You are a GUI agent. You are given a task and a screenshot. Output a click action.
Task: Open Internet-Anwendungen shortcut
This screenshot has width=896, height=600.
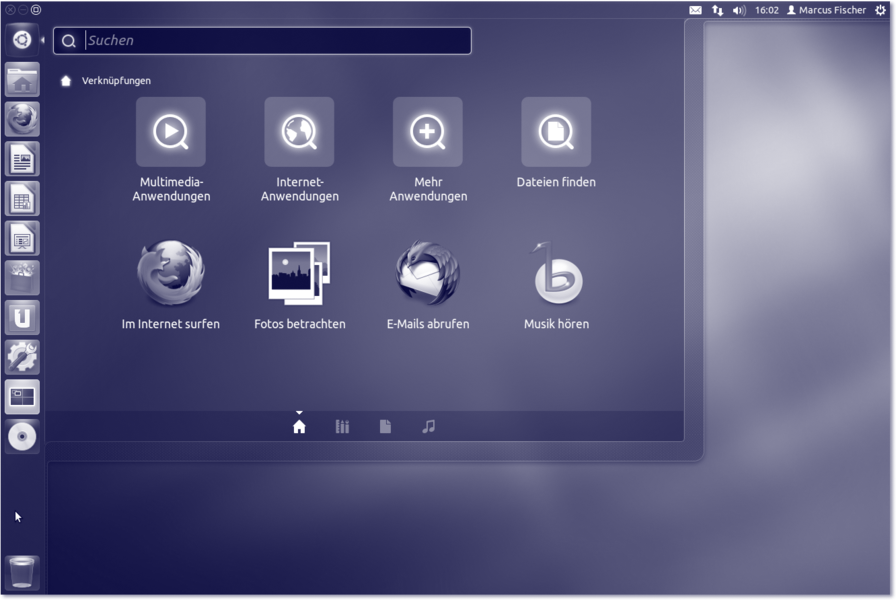(299, 132)
